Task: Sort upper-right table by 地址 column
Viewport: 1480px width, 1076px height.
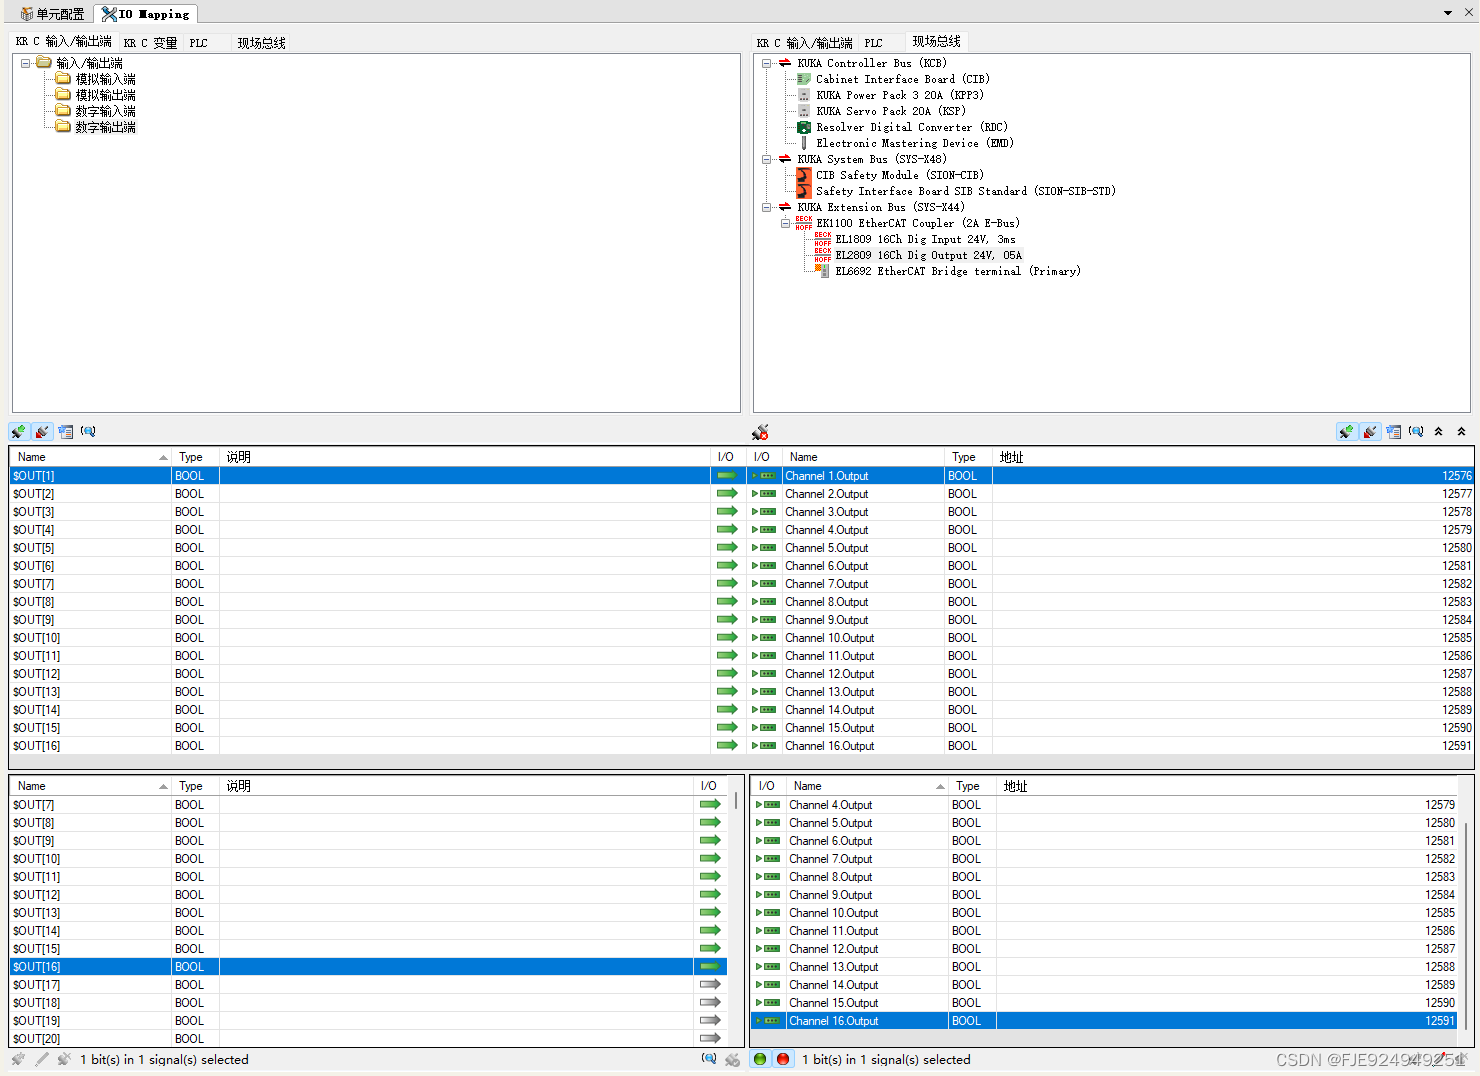Action: pyautogui.click(x=1233, y=457)
